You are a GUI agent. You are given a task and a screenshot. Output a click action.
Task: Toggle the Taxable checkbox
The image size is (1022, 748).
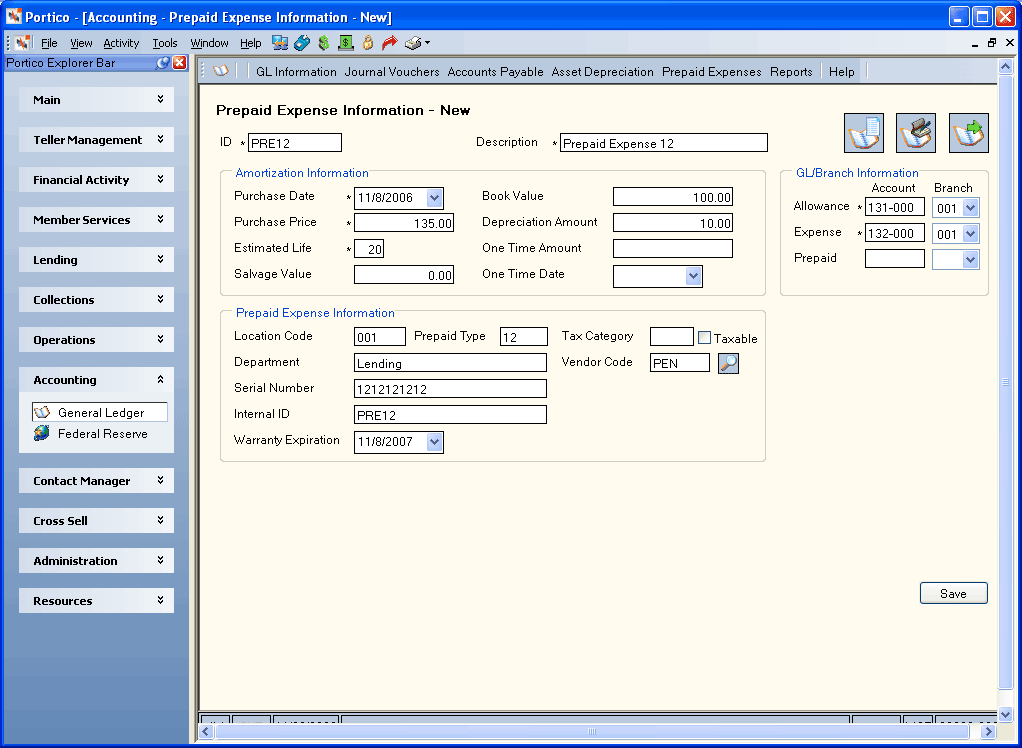tap(704, 338)
